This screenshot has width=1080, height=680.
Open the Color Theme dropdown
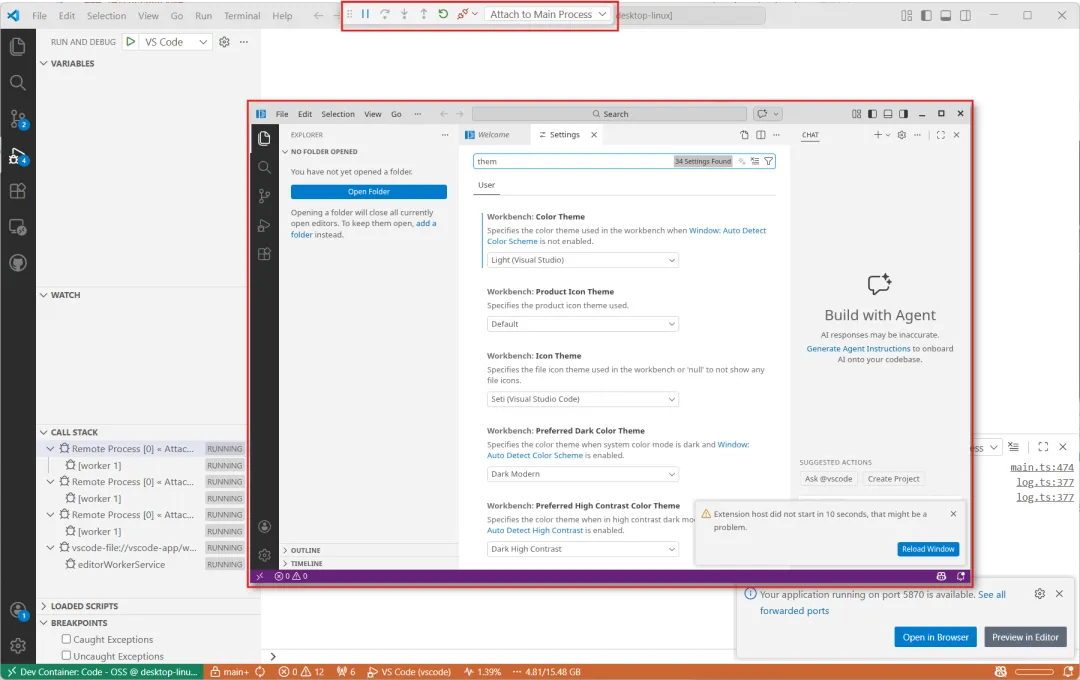pyautogui.click(x=582, y=260)
